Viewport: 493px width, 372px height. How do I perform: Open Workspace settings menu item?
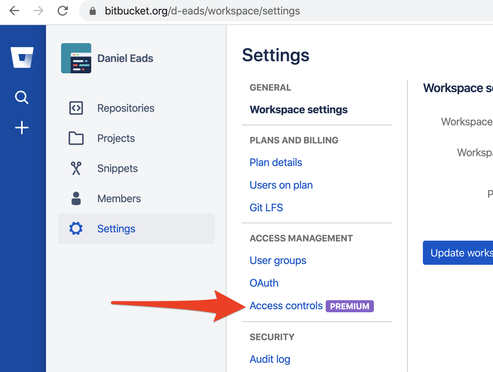point(299,109)
